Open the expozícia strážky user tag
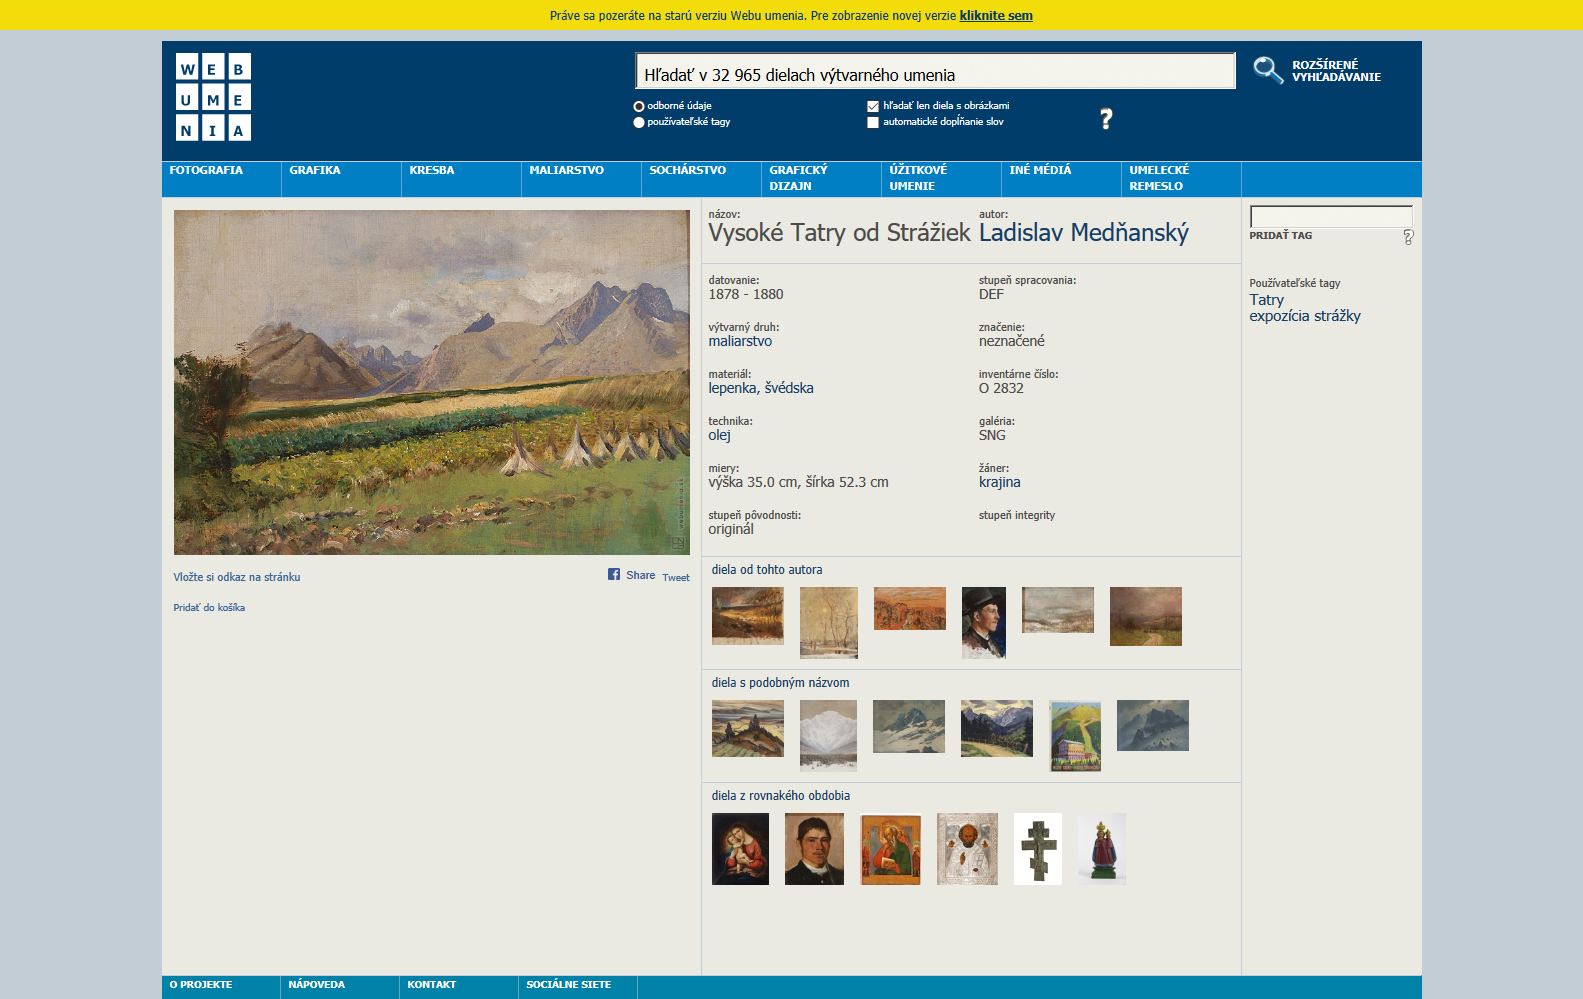This screenshot has width=1583, height=999. (1305, 316)
